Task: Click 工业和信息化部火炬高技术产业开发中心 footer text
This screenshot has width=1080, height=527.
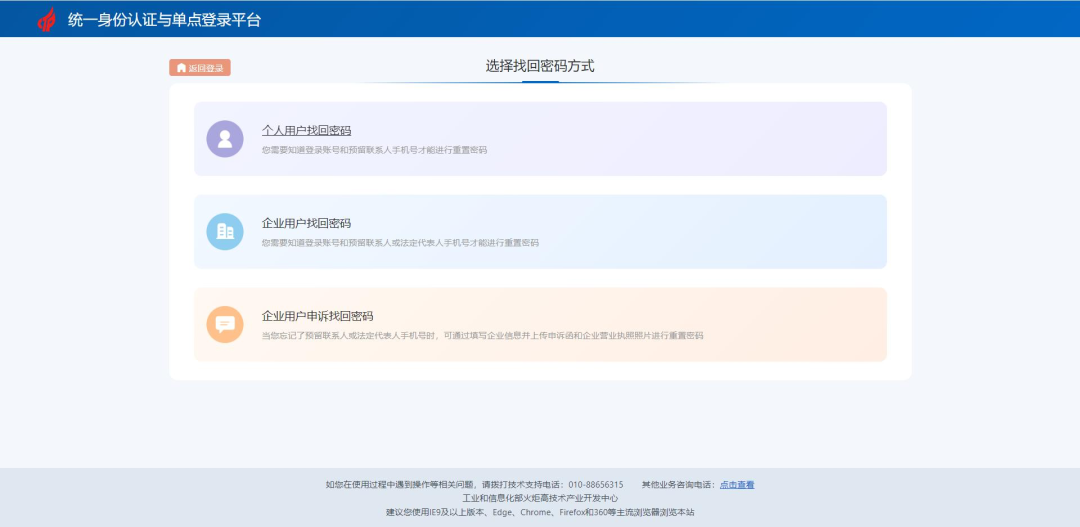Action: (540, 498)
